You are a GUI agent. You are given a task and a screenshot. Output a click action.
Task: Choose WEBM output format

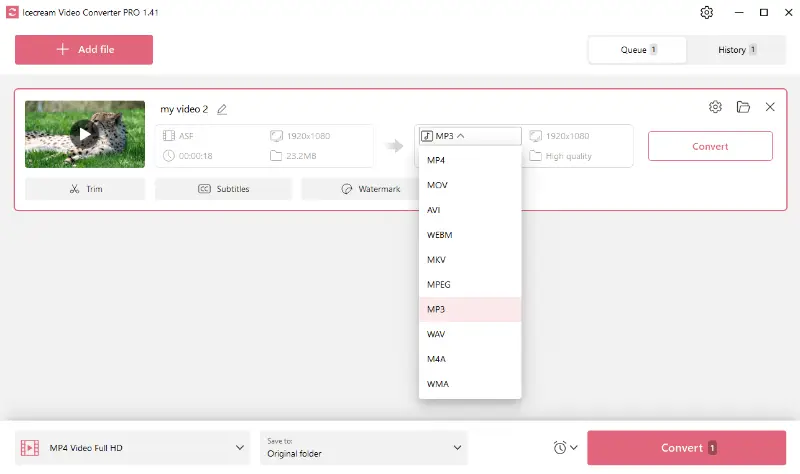470,235
